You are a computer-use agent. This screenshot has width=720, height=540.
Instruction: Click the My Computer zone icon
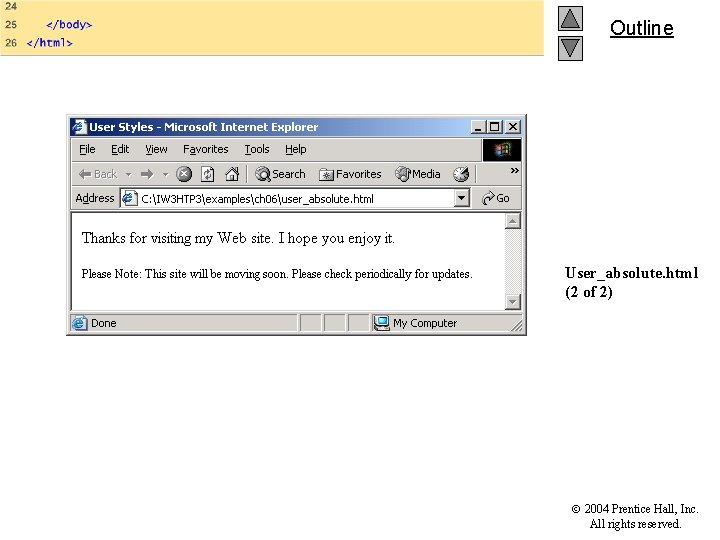pyautogui.click(x=381, y=323)
